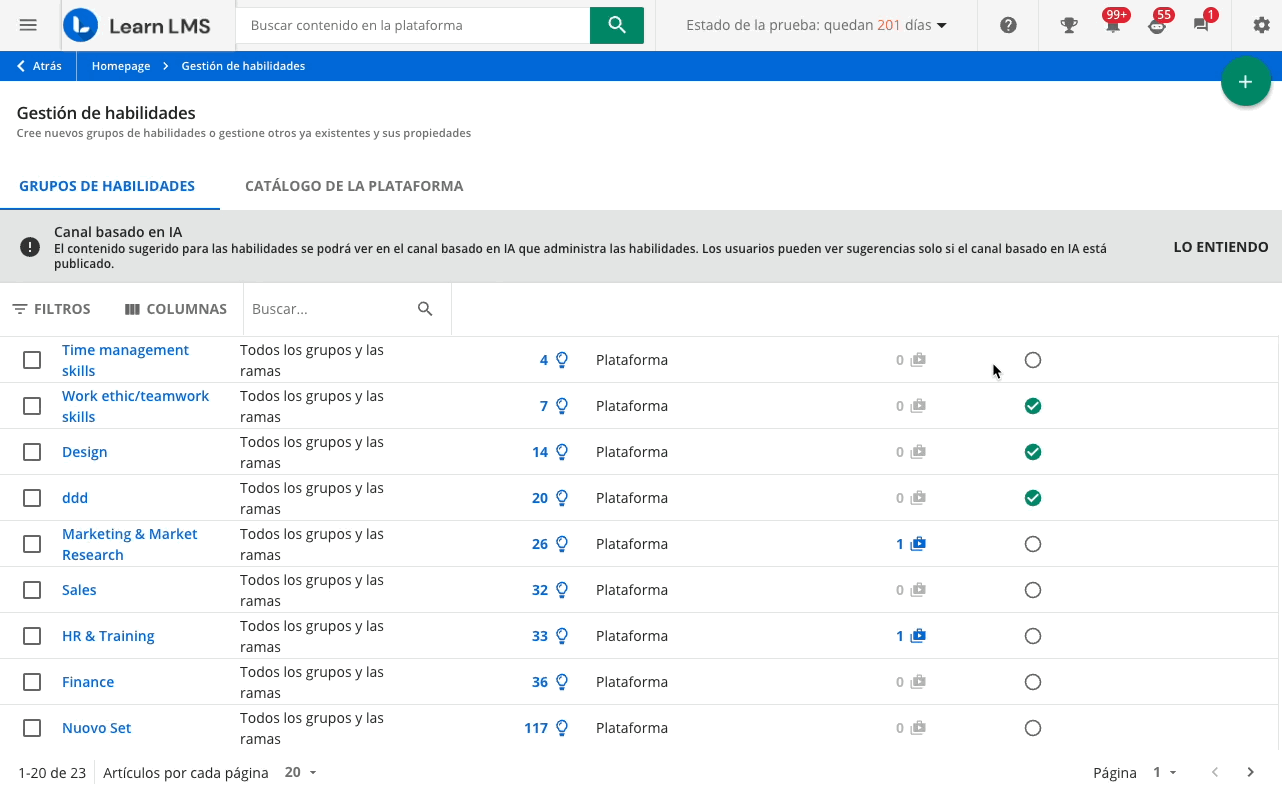Viewport: 1282px width, 792px height.
Task: Open the Marketing & Market Research link
Action: click(130, 544)
